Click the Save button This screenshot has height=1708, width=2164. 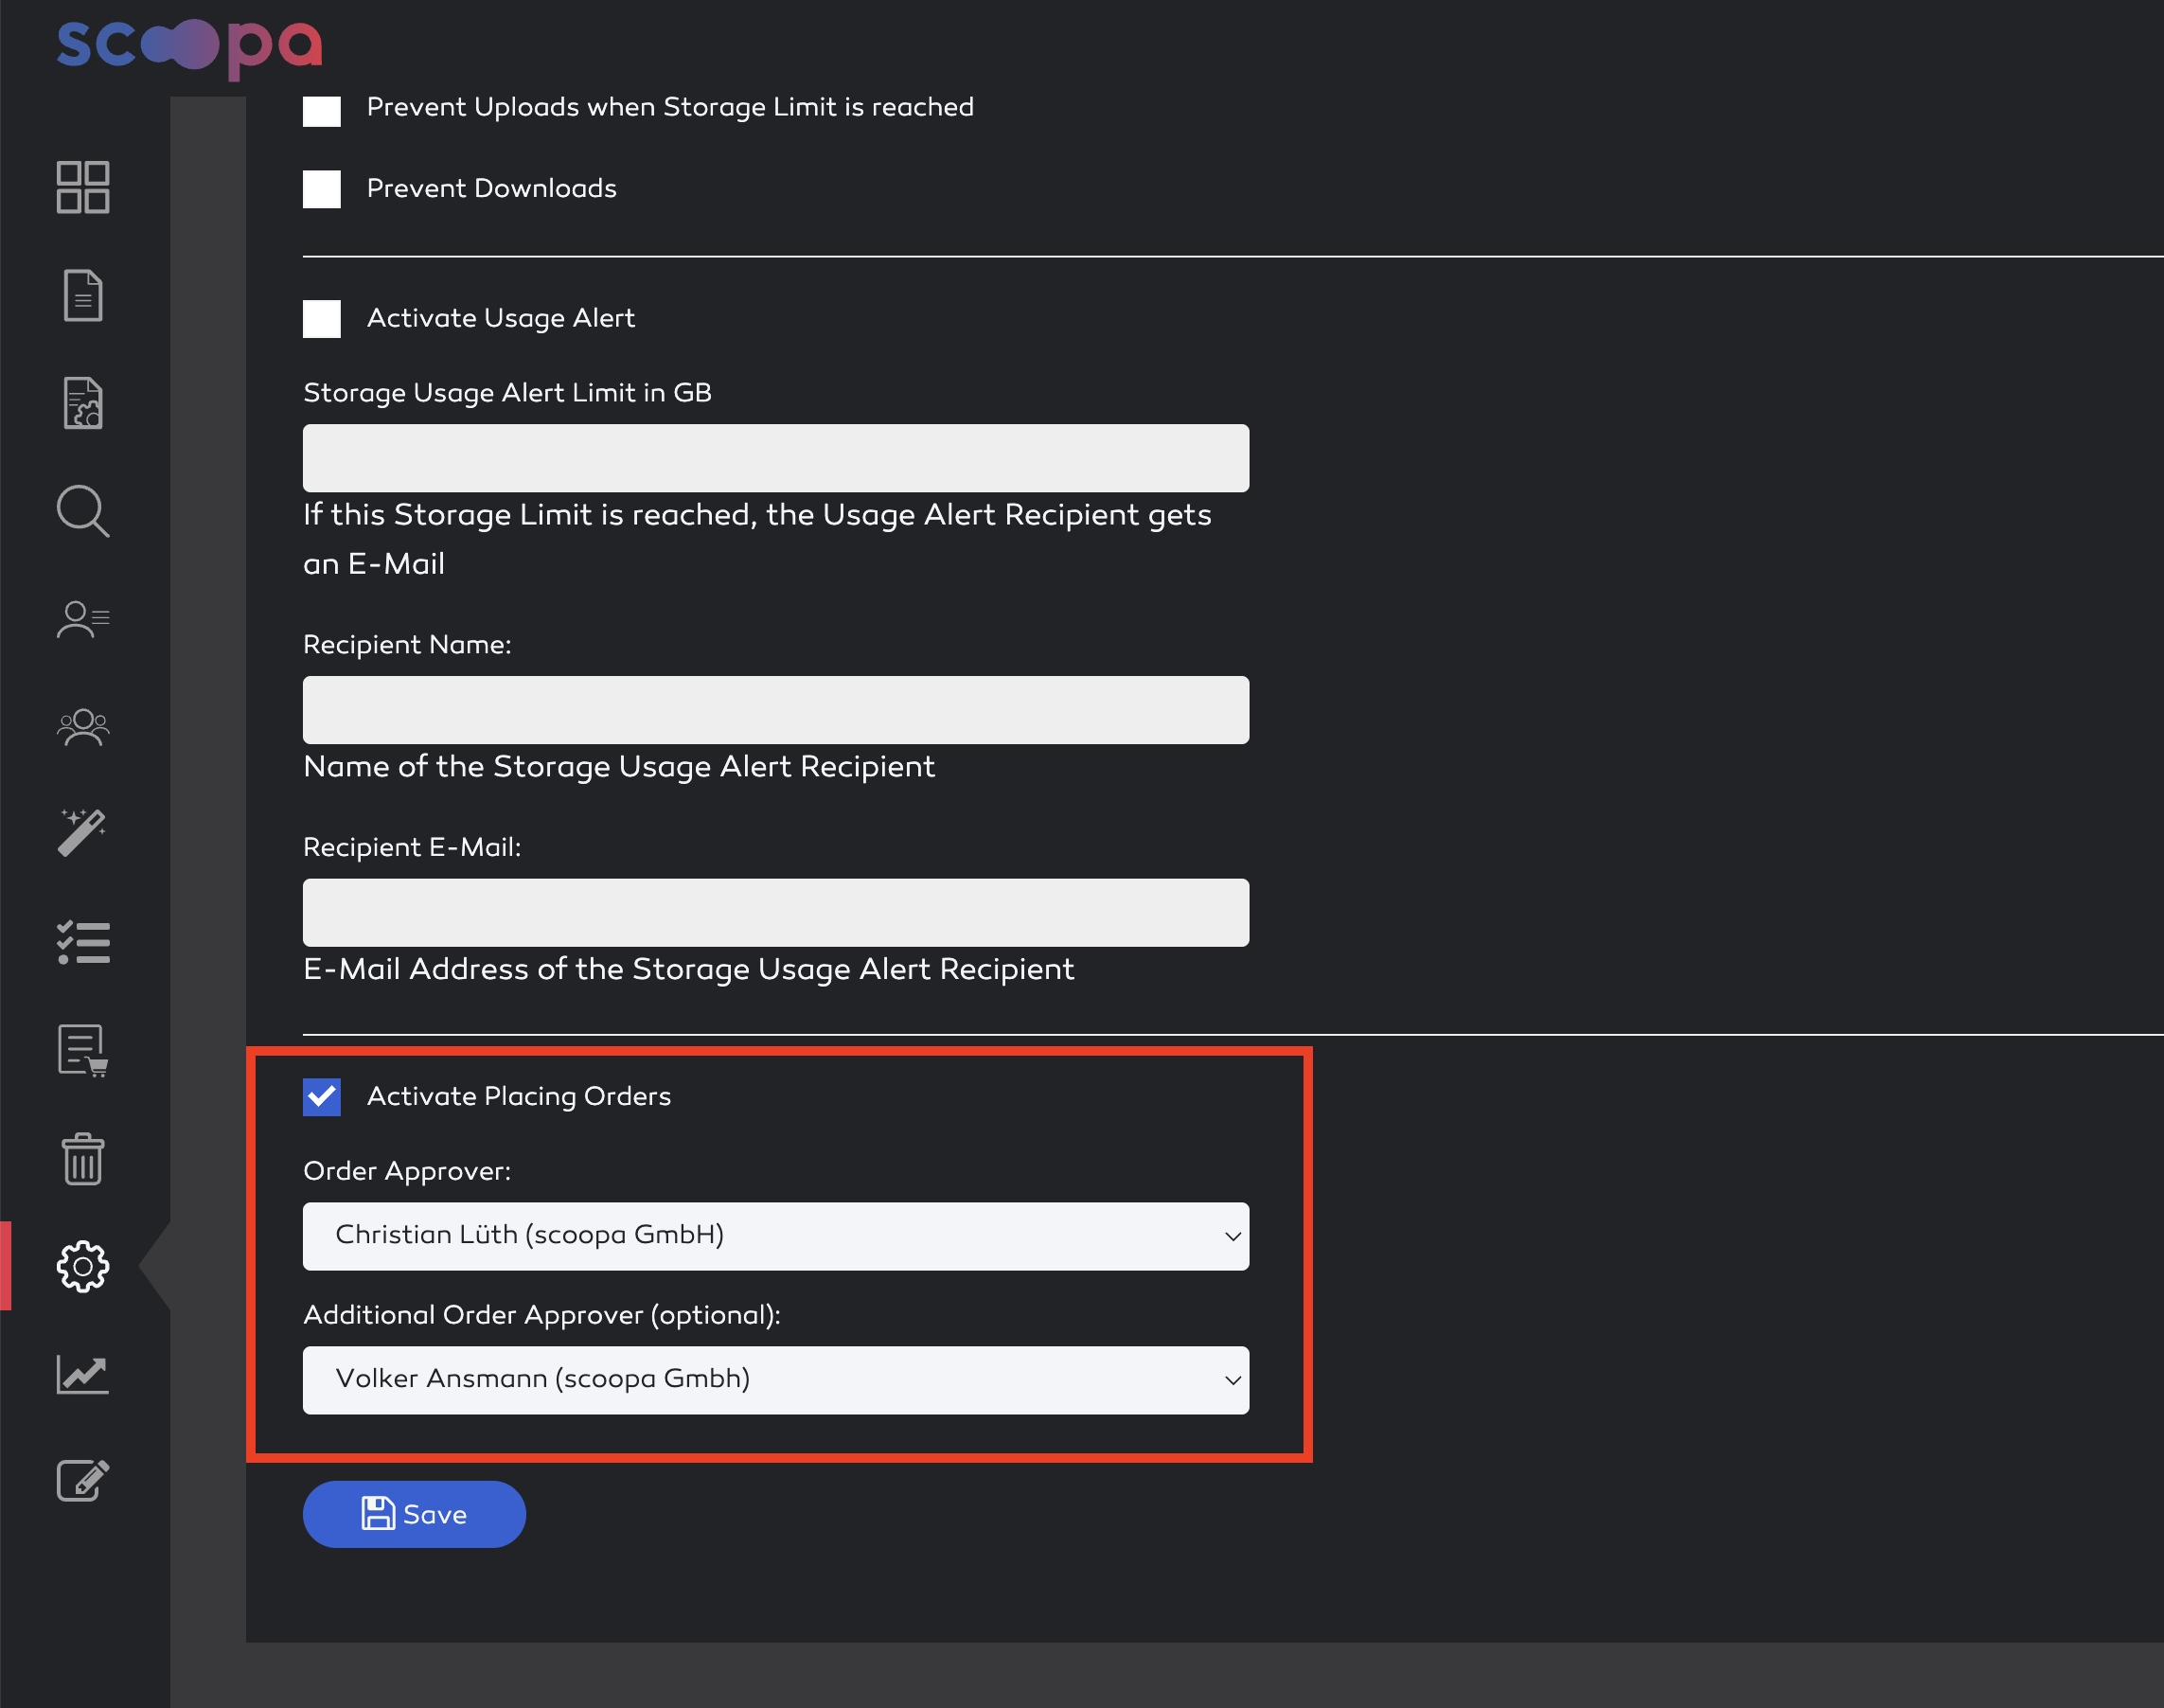(x=414, y=1514)
